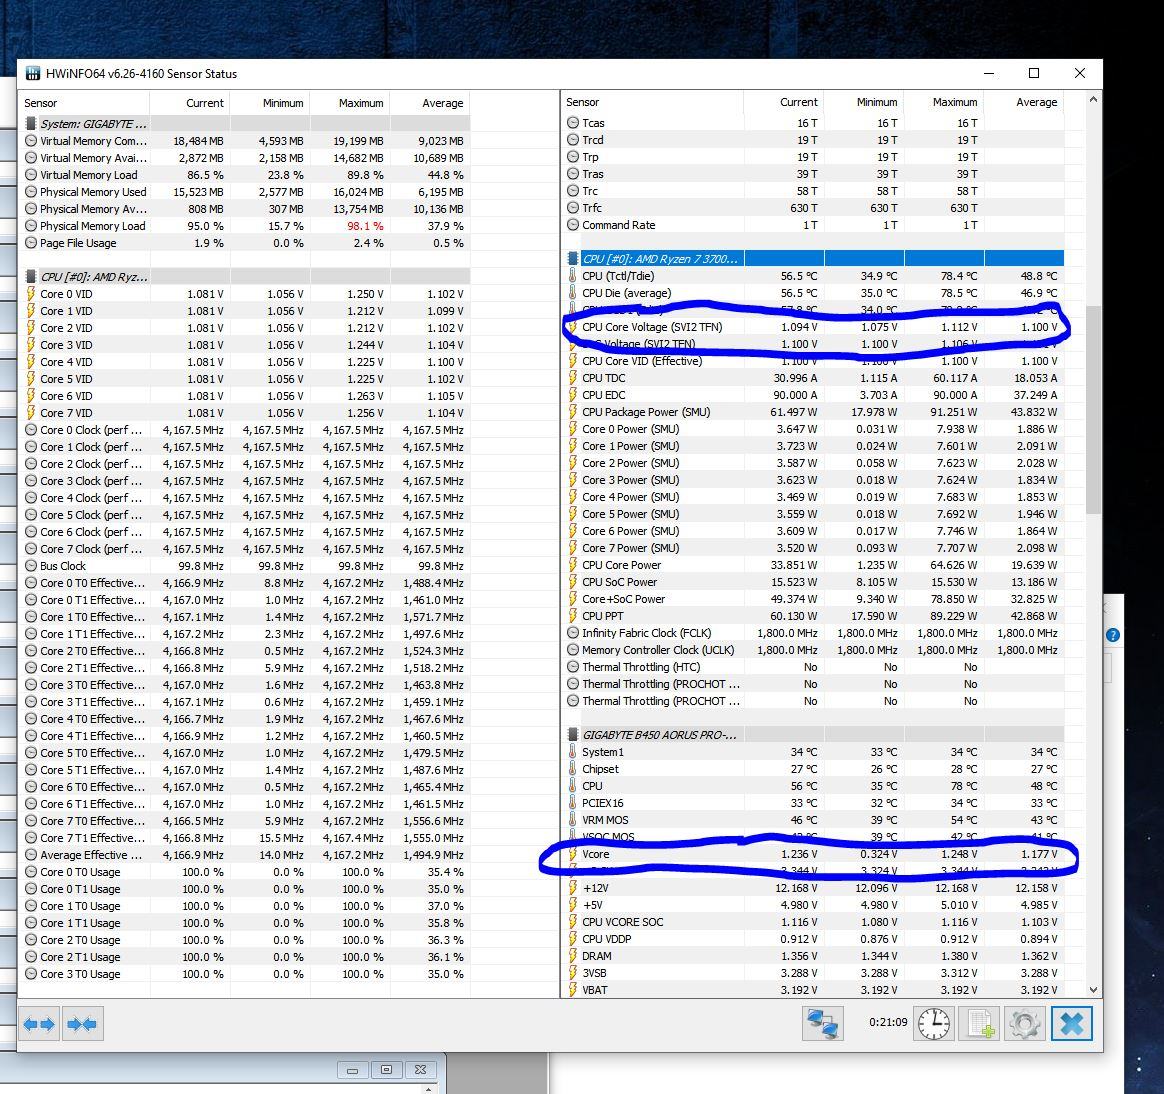This screenshot has height=1094, width=1164.
Task: Start logging with the sheet-plus icon
Action: pos(979,1024)
